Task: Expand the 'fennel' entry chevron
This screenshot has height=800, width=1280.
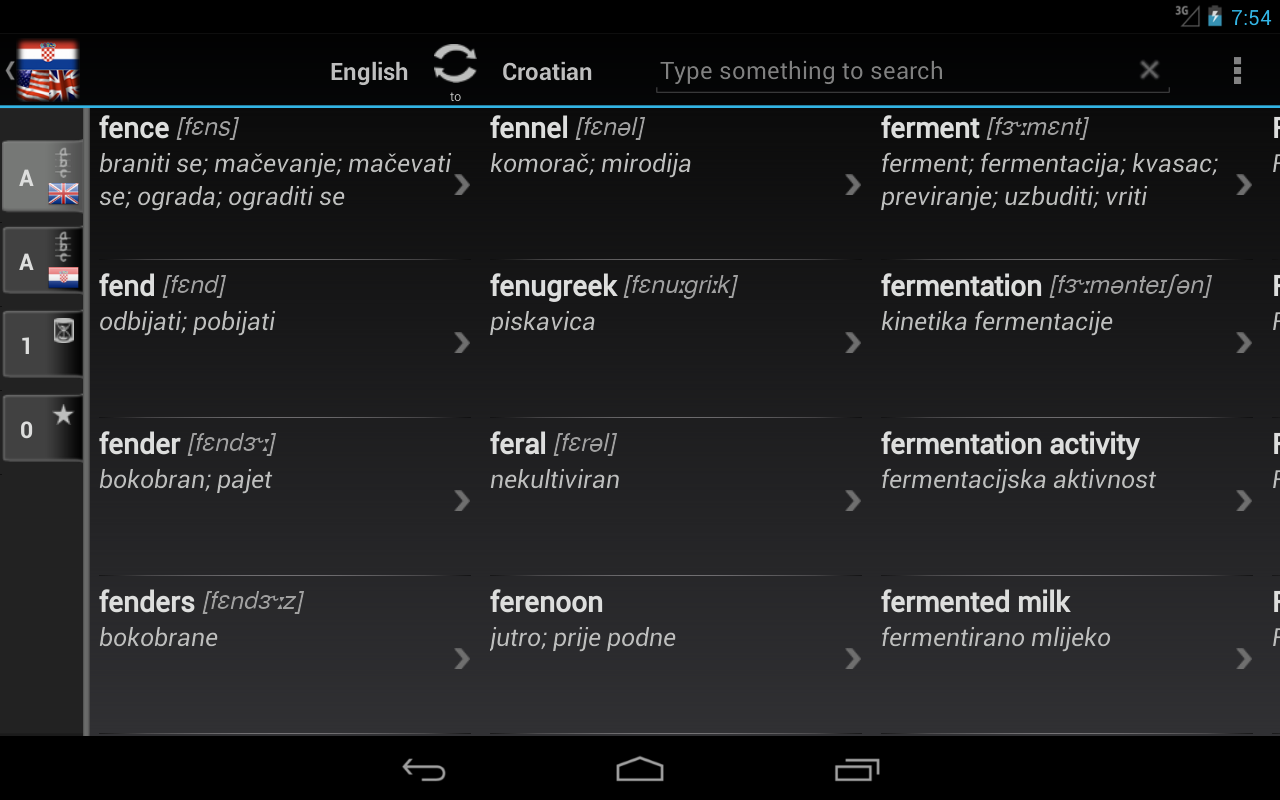Action: tap(853, 185)
